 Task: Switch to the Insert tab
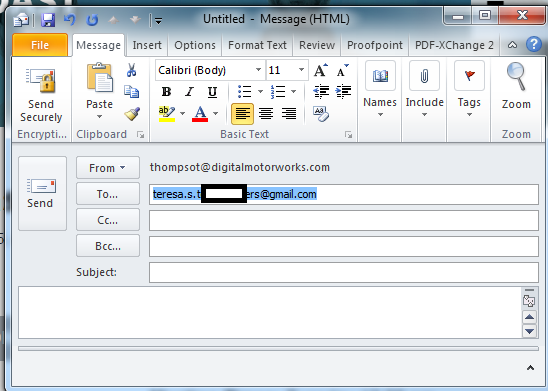[x=147, y=45]
